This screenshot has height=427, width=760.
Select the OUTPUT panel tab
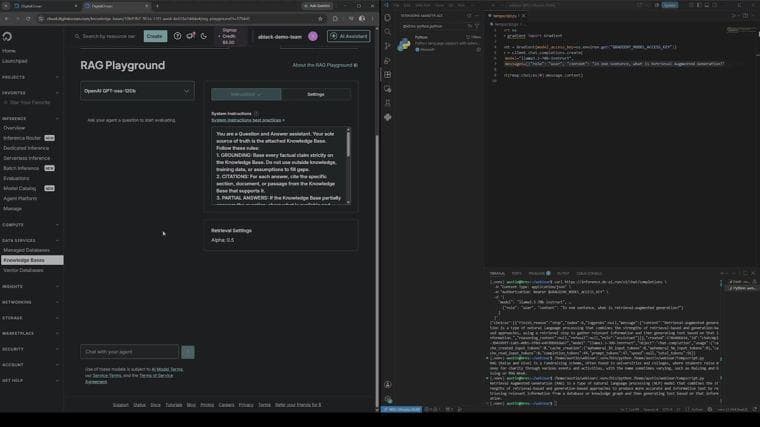pos(563,274)
